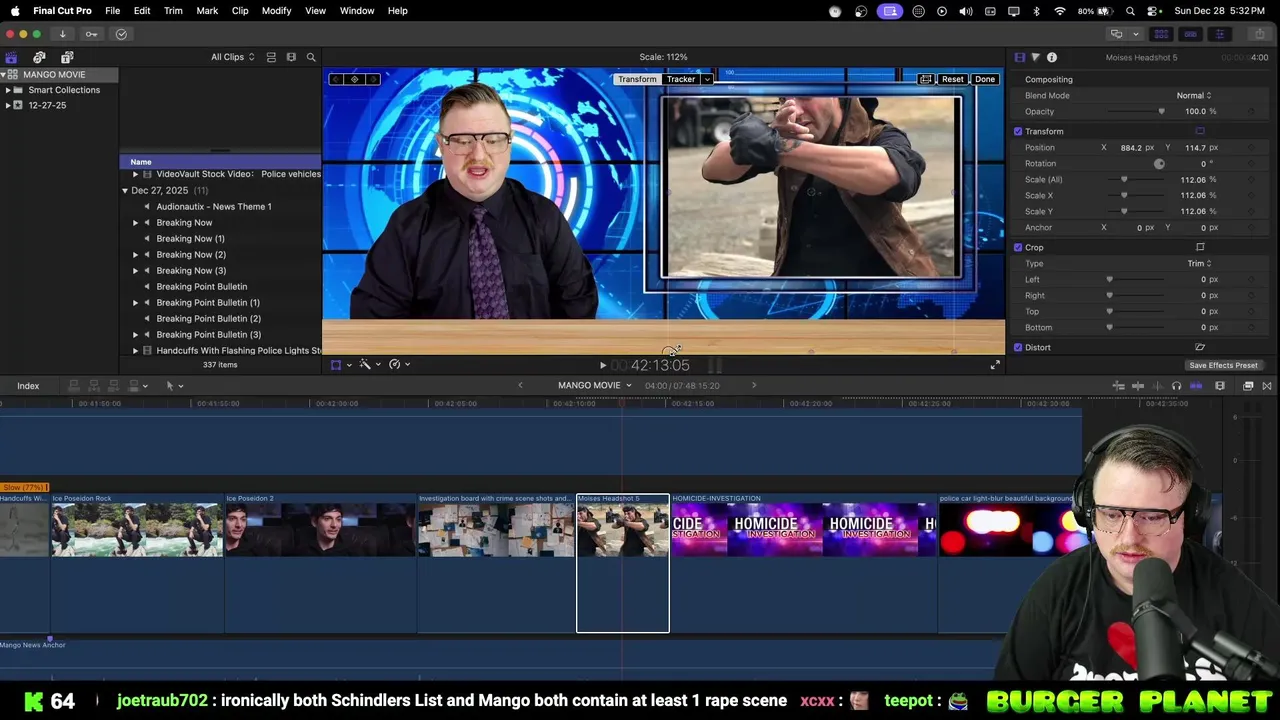Toggle timeline snapping icon
1280x720 pixels.
pos(1196,386)
